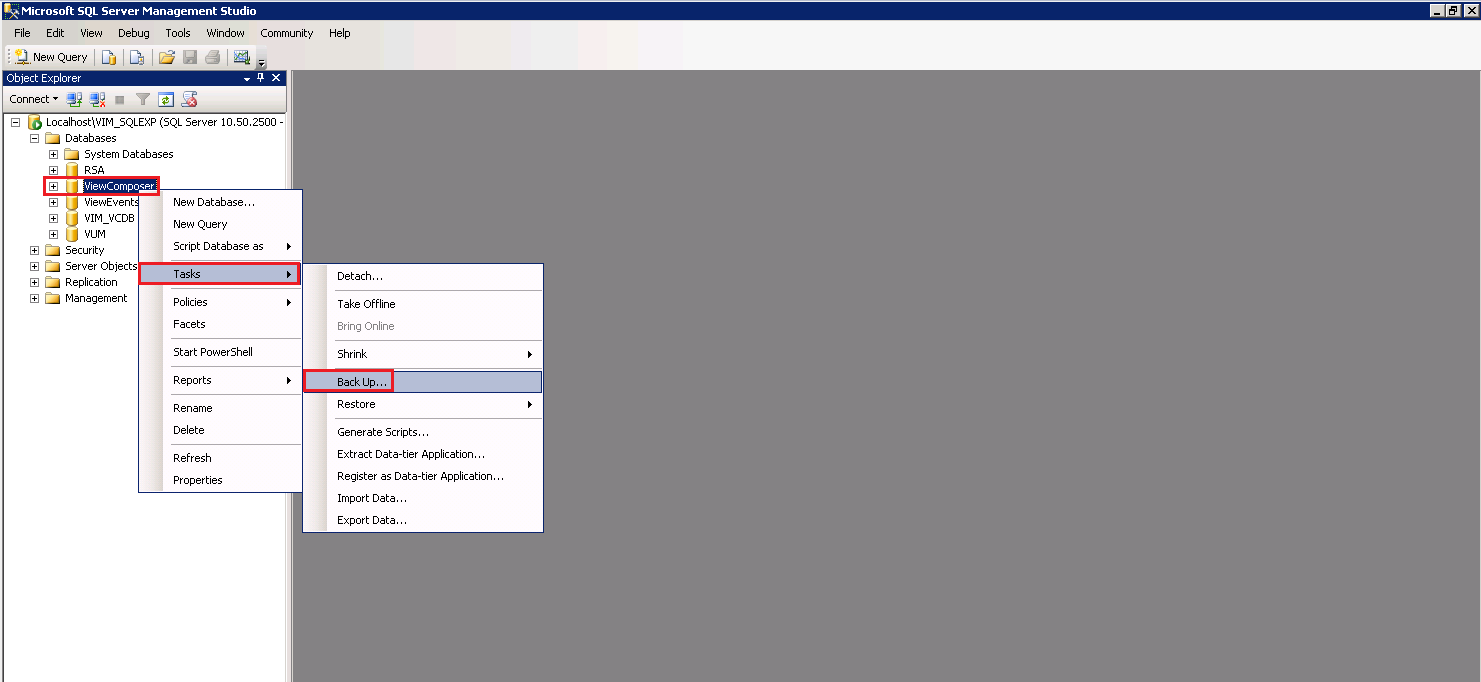Viewport: 1481px width, 682px height.
Task: Click the New Query toolbar button
Action: coord(51,57)
